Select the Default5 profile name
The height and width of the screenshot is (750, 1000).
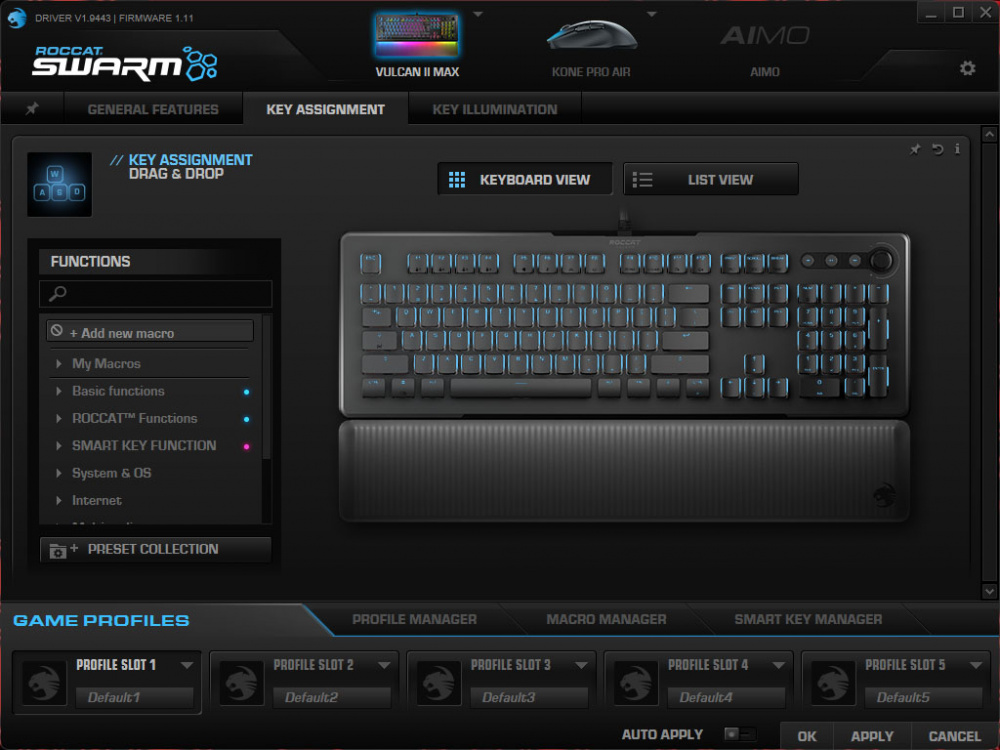tap(924, 697)
